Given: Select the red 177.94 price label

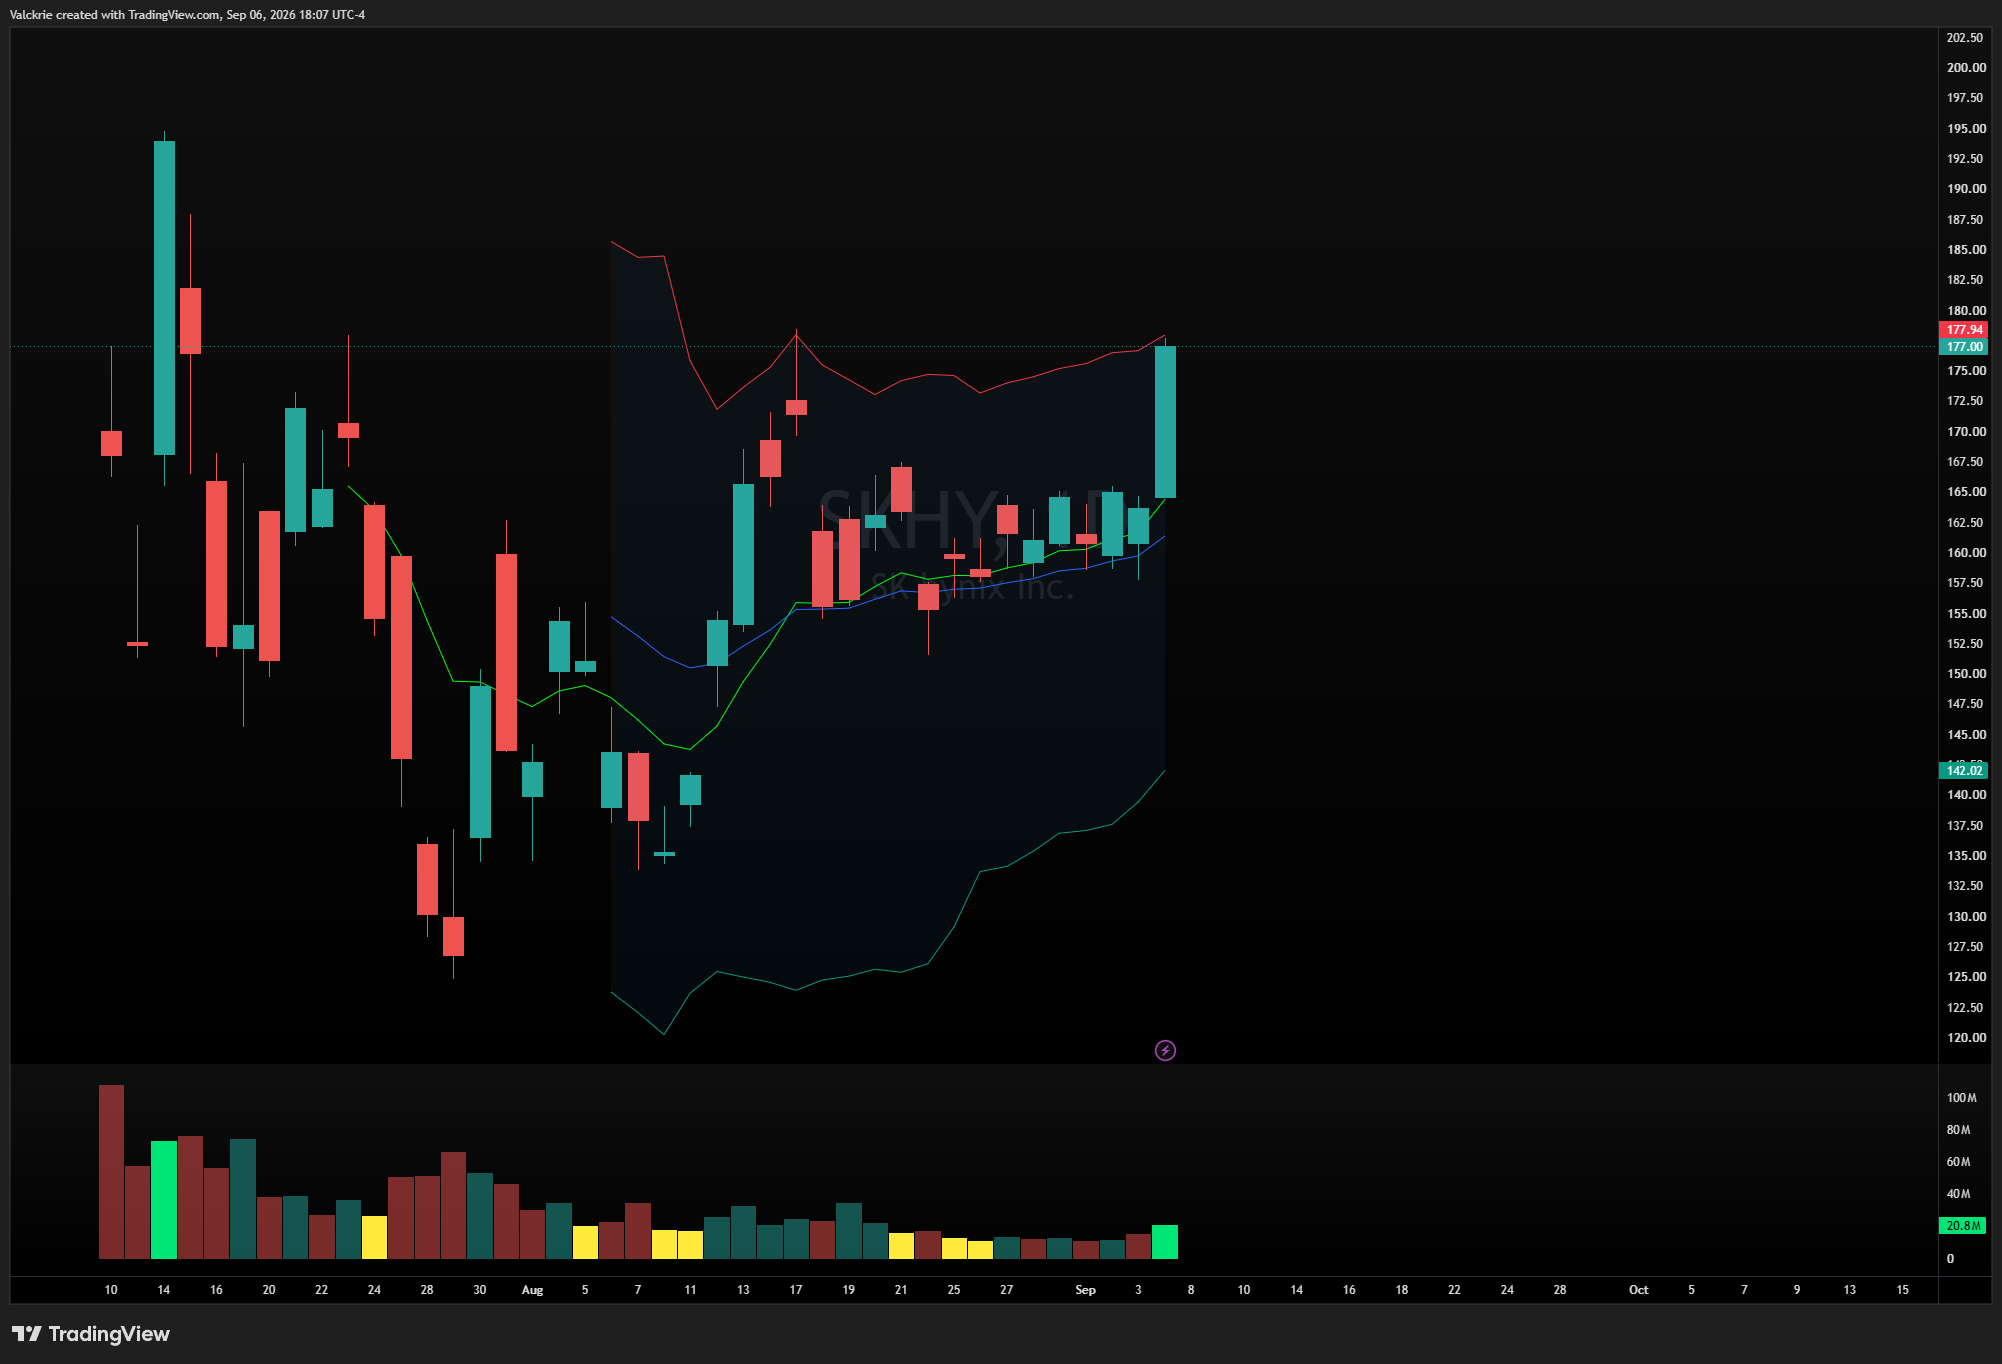Looking at the screenshot, I should coord(1964,330).
